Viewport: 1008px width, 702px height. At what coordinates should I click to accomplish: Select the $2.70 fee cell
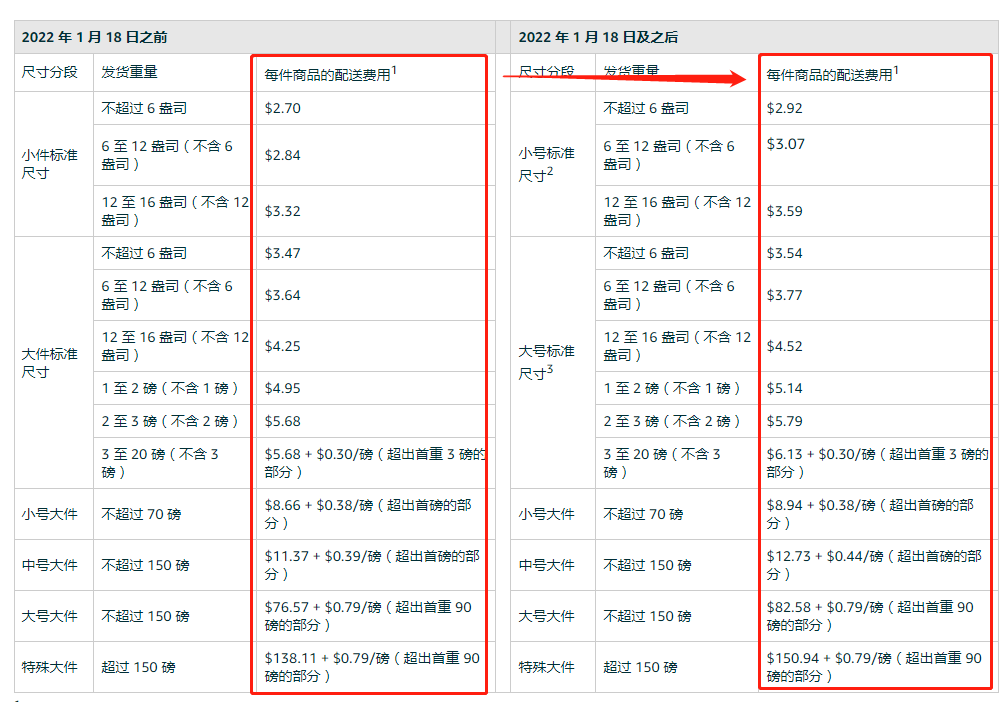(372, 108)
